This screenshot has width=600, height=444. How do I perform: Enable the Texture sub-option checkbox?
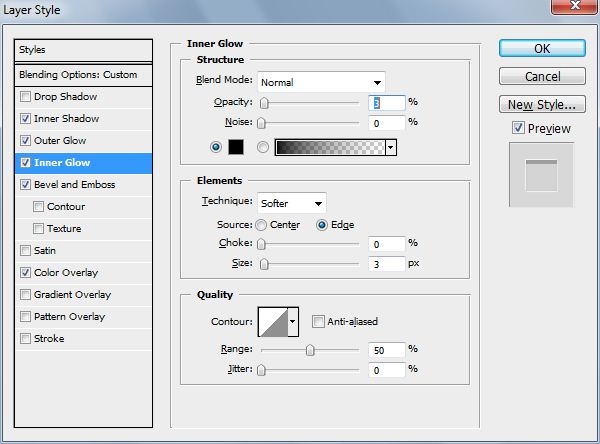(x=38, y=229)
